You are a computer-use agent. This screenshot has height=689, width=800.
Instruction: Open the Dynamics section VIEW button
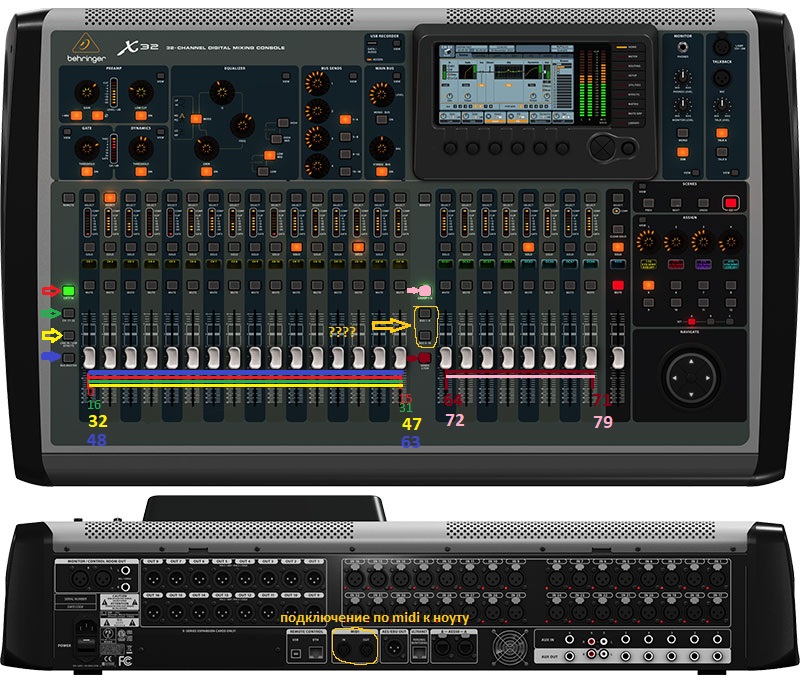coord(161,132)
